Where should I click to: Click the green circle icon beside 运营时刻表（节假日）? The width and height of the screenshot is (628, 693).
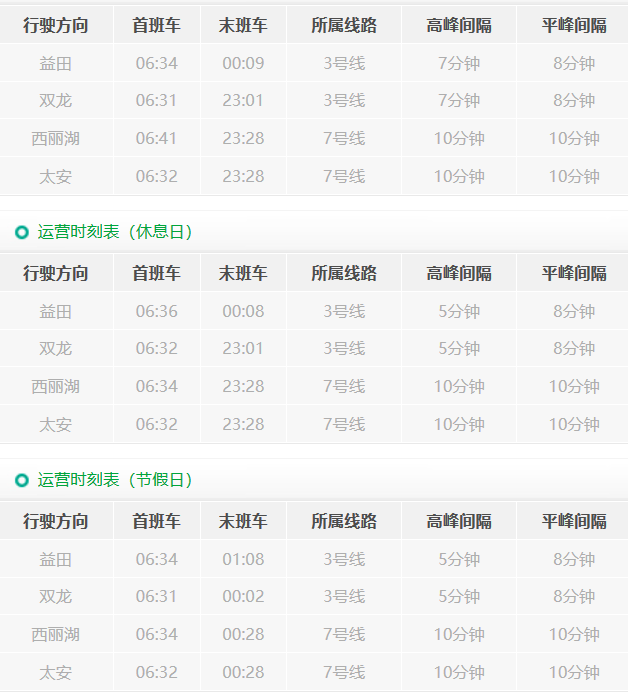pos(22,481)
